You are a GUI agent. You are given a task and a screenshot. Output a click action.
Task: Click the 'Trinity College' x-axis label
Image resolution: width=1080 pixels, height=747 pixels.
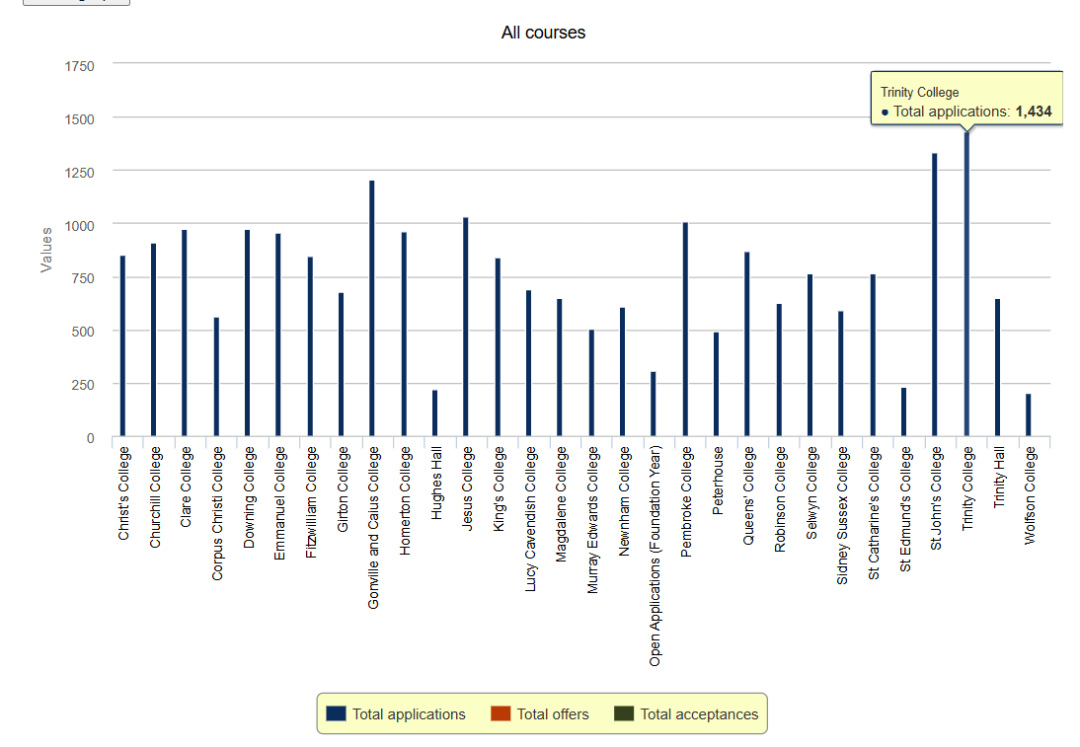(967, 488)
